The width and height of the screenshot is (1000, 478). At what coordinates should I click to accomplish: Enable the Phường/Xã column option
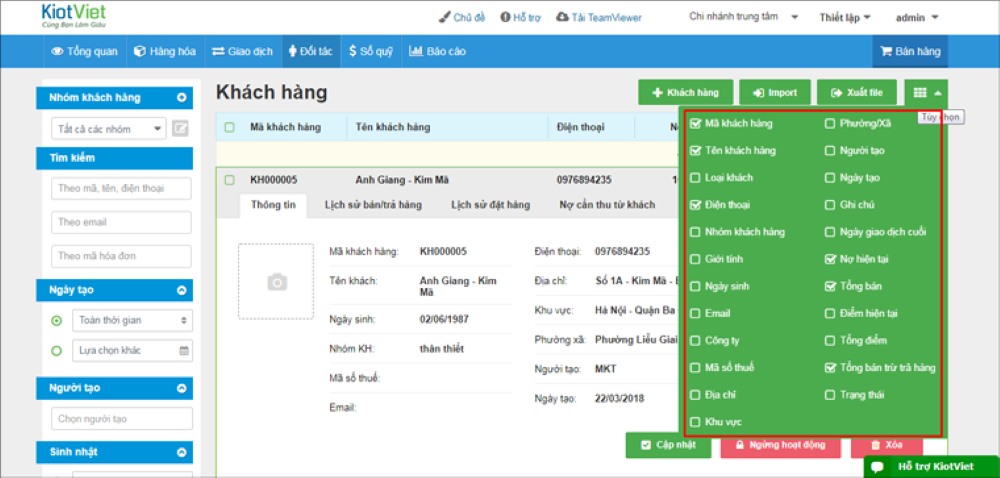(x=830, y=124)
